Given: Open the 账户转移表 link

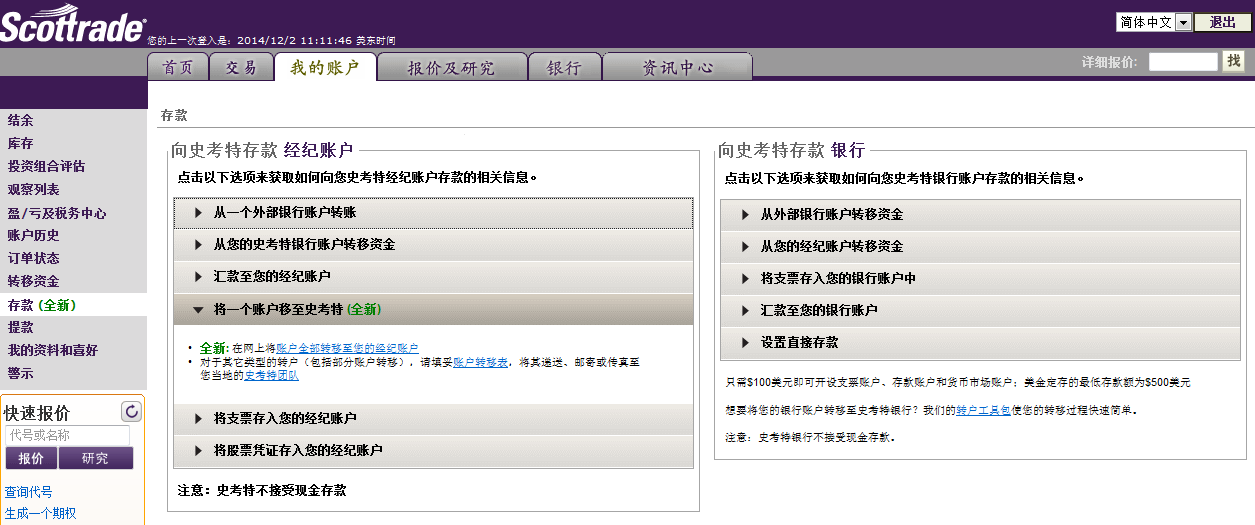Looking at the screenshot, I should pos(478,362).
